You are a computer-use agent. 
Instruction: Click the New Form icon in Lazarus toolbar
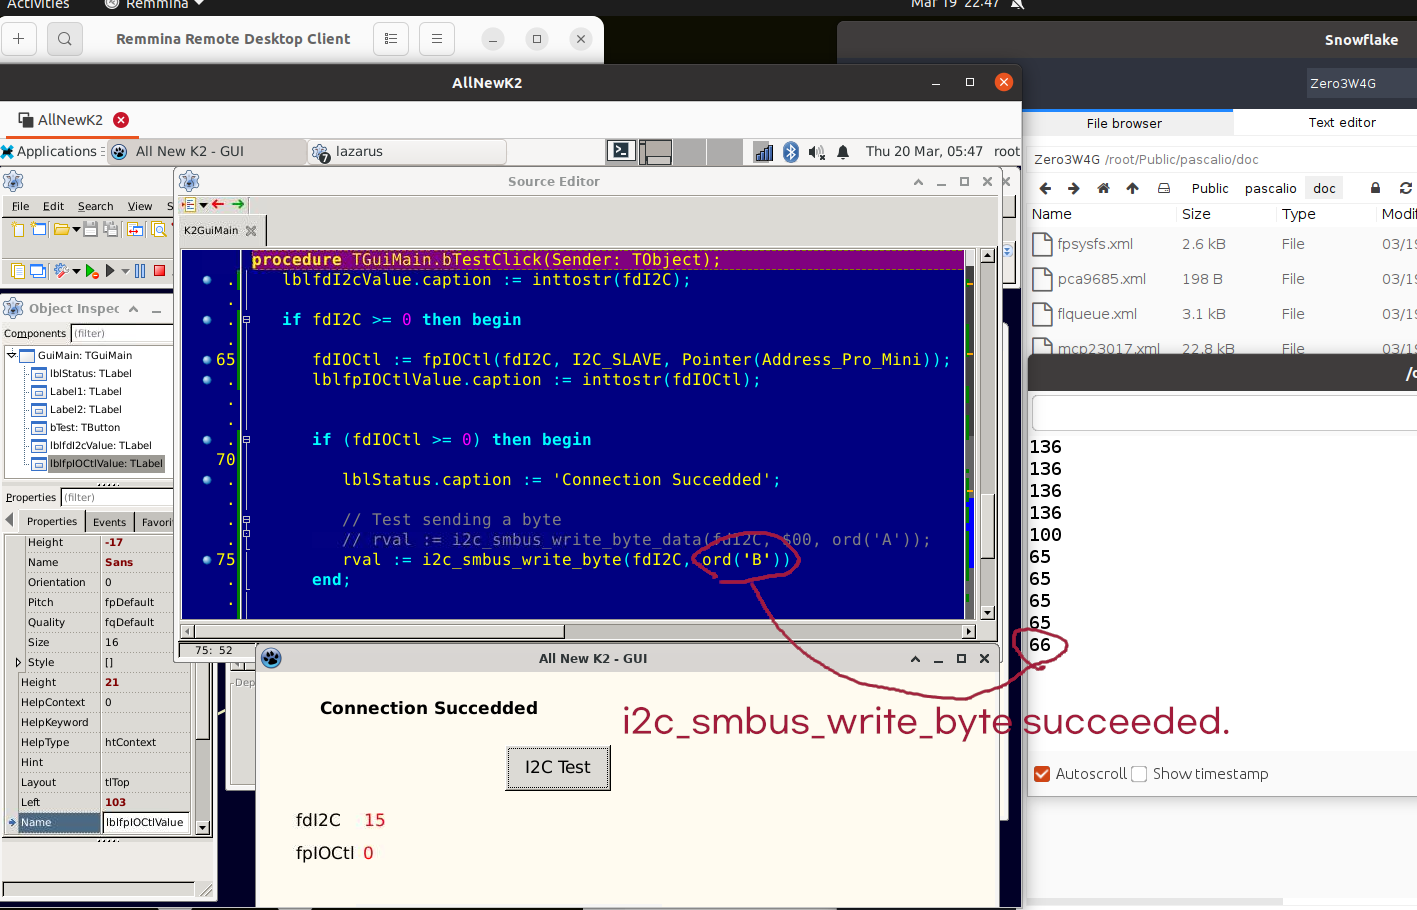tap(38, 229)
